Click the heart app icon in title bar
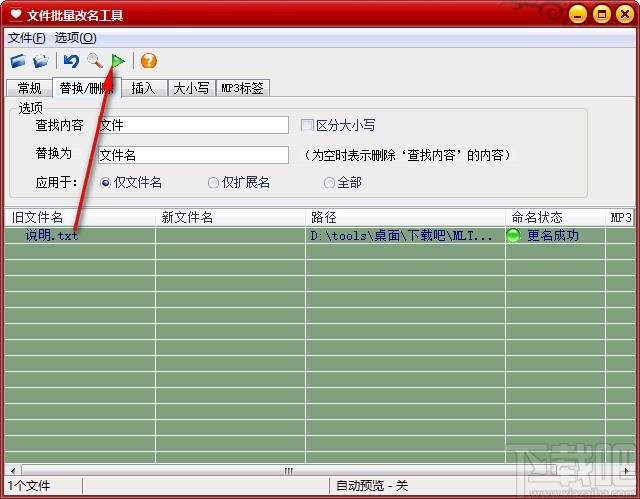This screenshot has height=499, width=640. click(14, 15)
